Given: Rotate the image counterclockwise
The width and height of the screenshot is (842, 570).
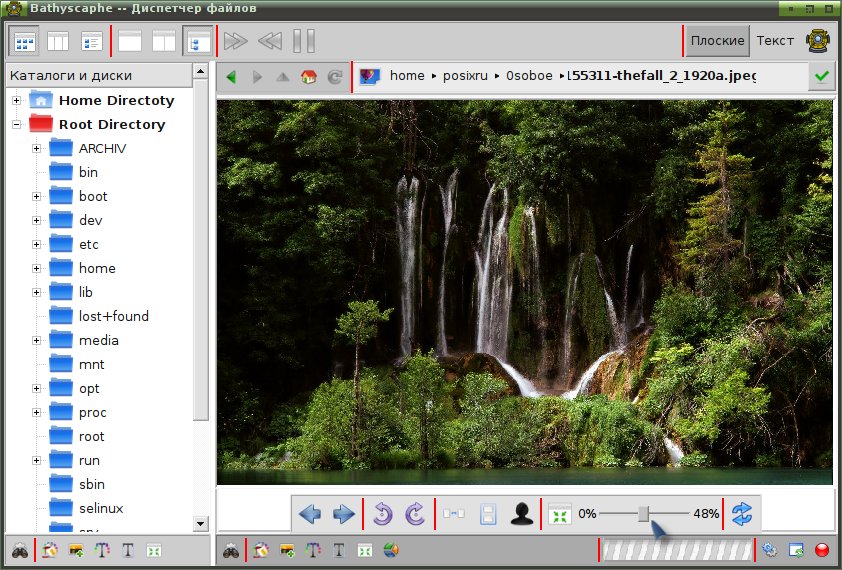Looking at the screenshot, I should click(x=382, y=514).
